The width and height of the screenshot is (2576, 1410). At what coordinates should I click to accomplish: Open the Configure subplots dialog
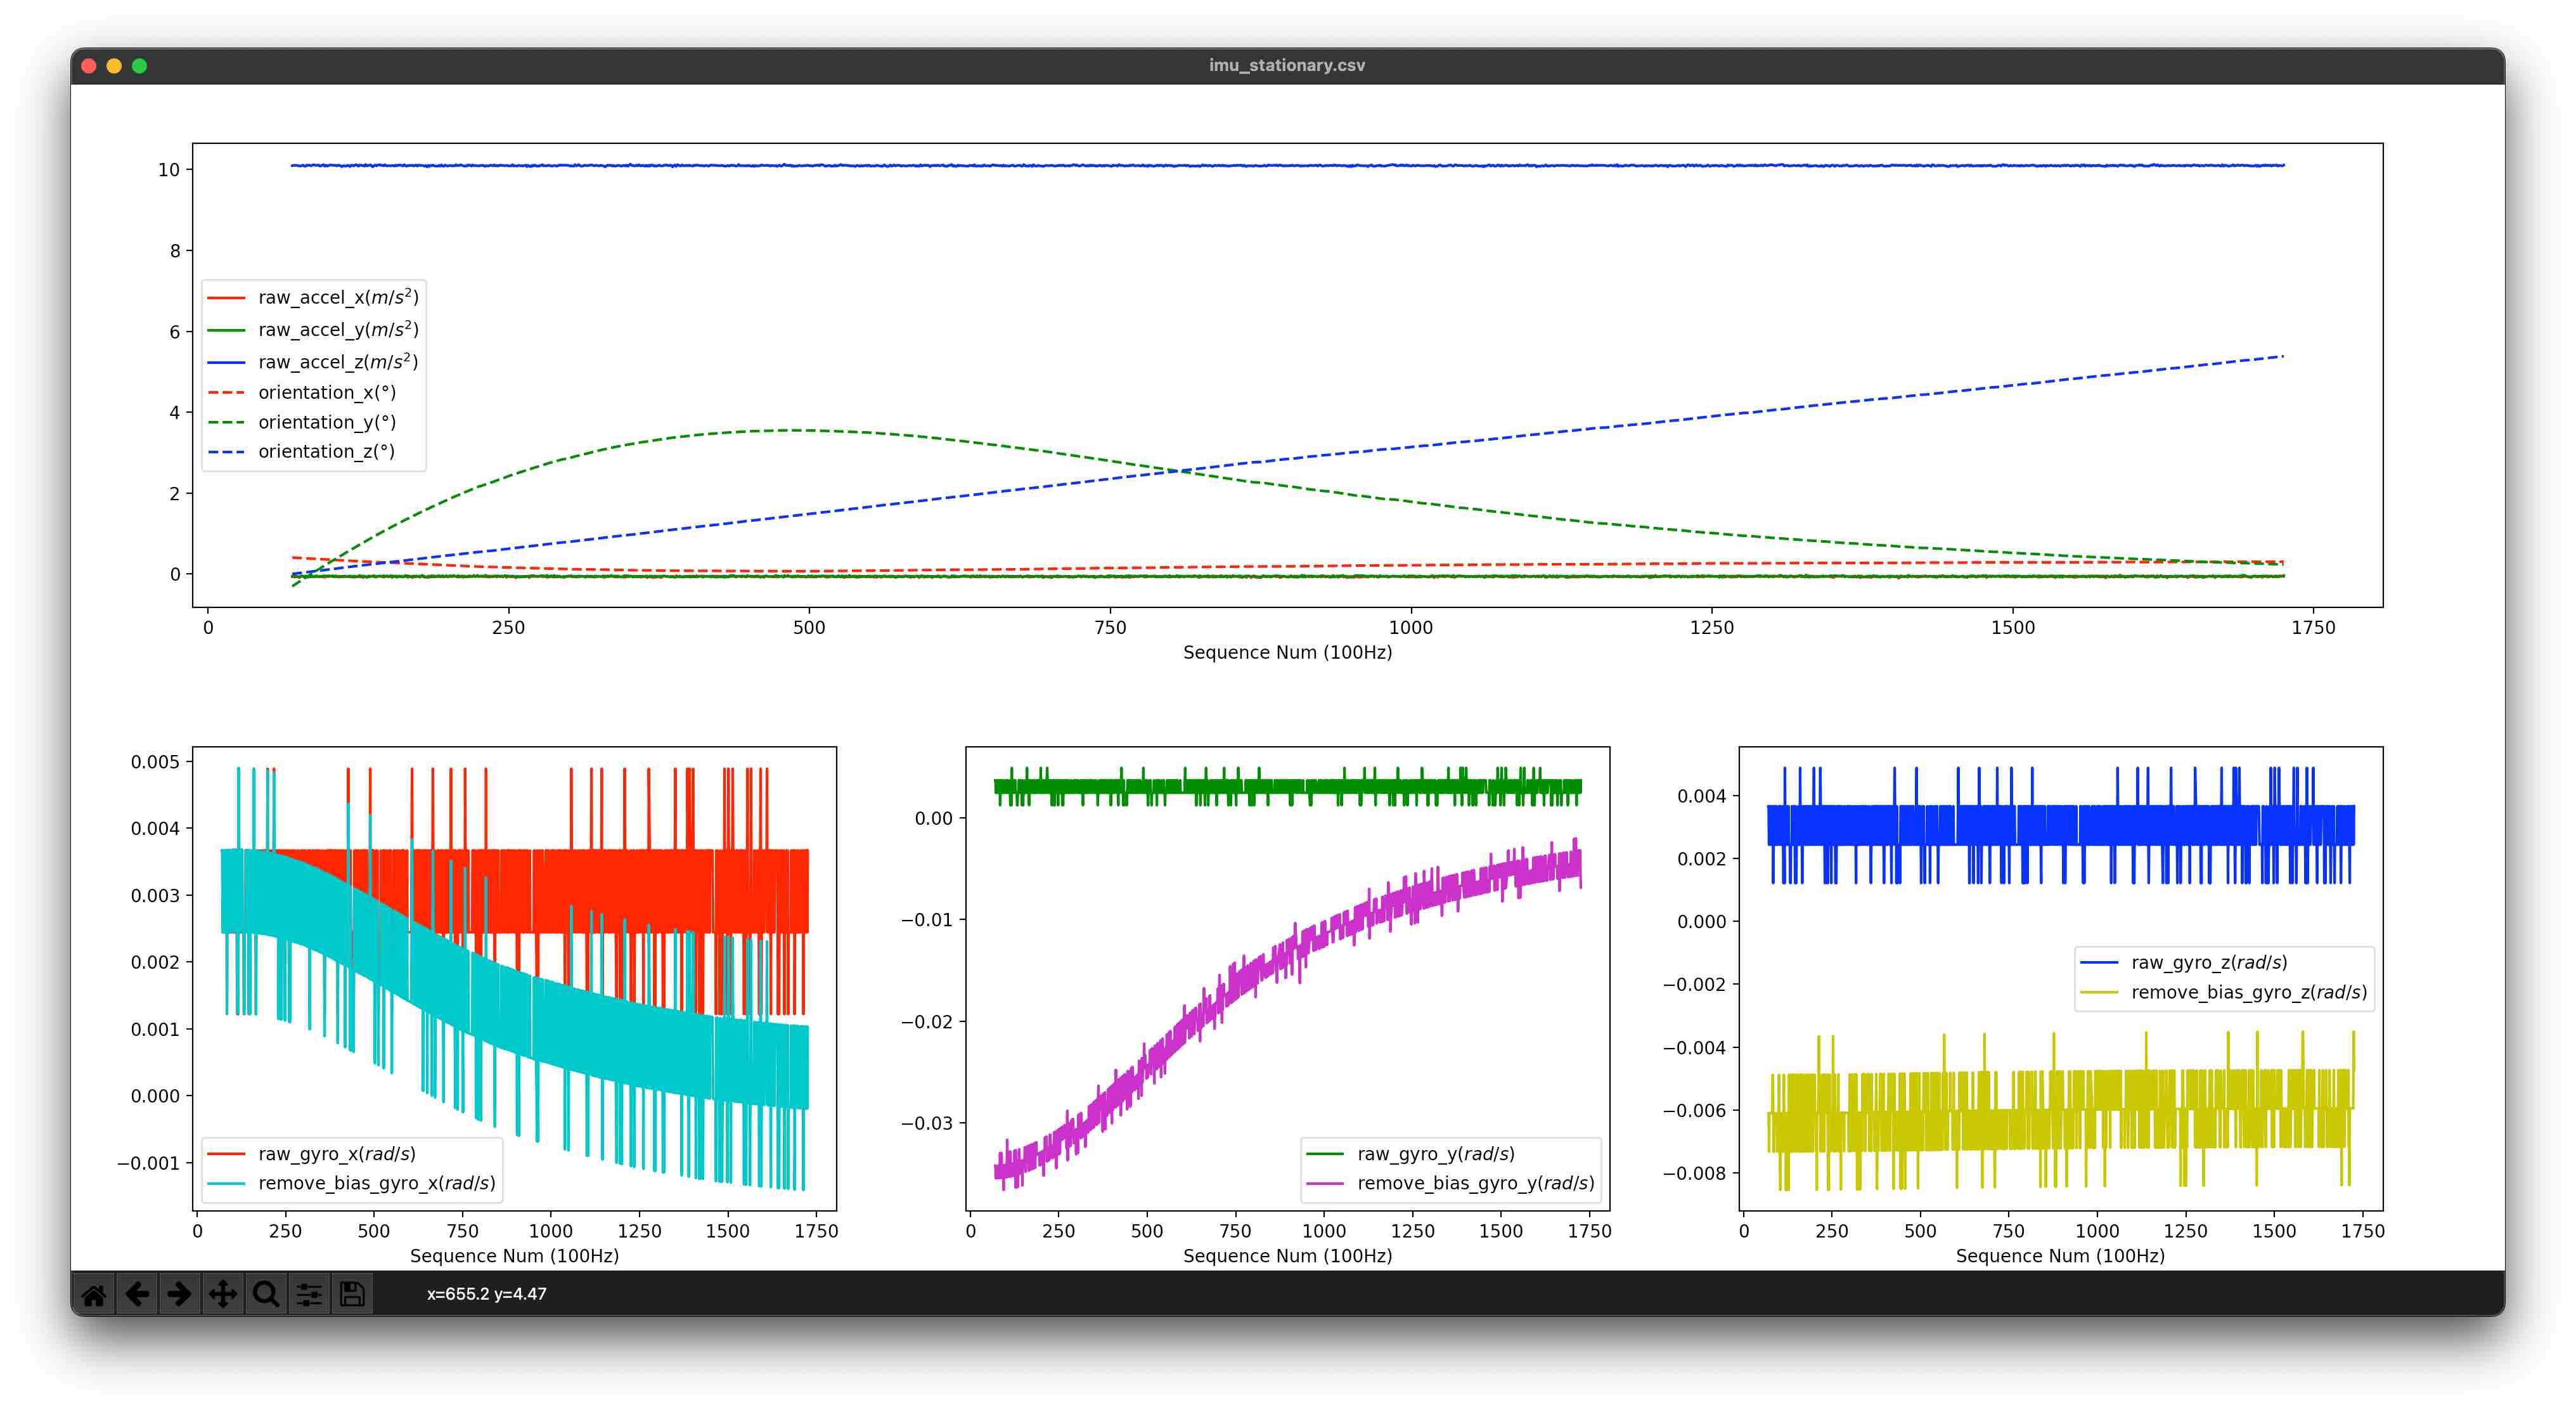[309, 1294]
